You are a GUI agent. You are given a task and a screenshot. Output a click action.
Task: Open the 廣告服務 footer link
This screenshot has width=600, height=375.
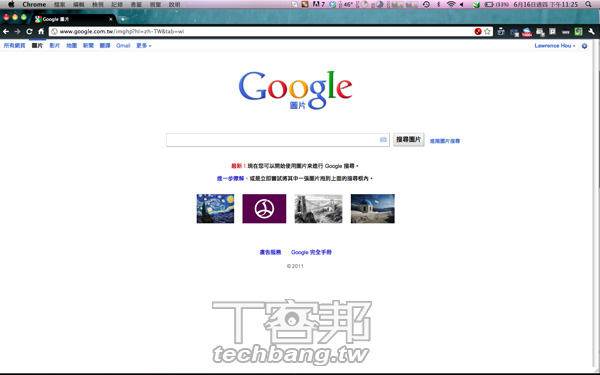click(270, 252)
